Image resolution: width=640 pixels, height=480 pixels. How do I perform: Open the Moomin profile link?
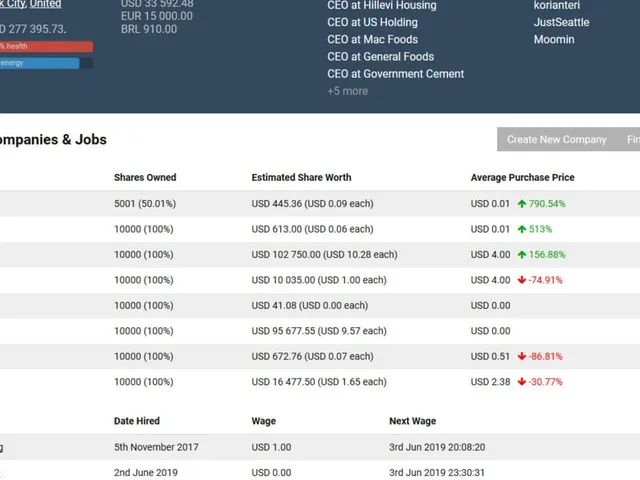(554, 40)
